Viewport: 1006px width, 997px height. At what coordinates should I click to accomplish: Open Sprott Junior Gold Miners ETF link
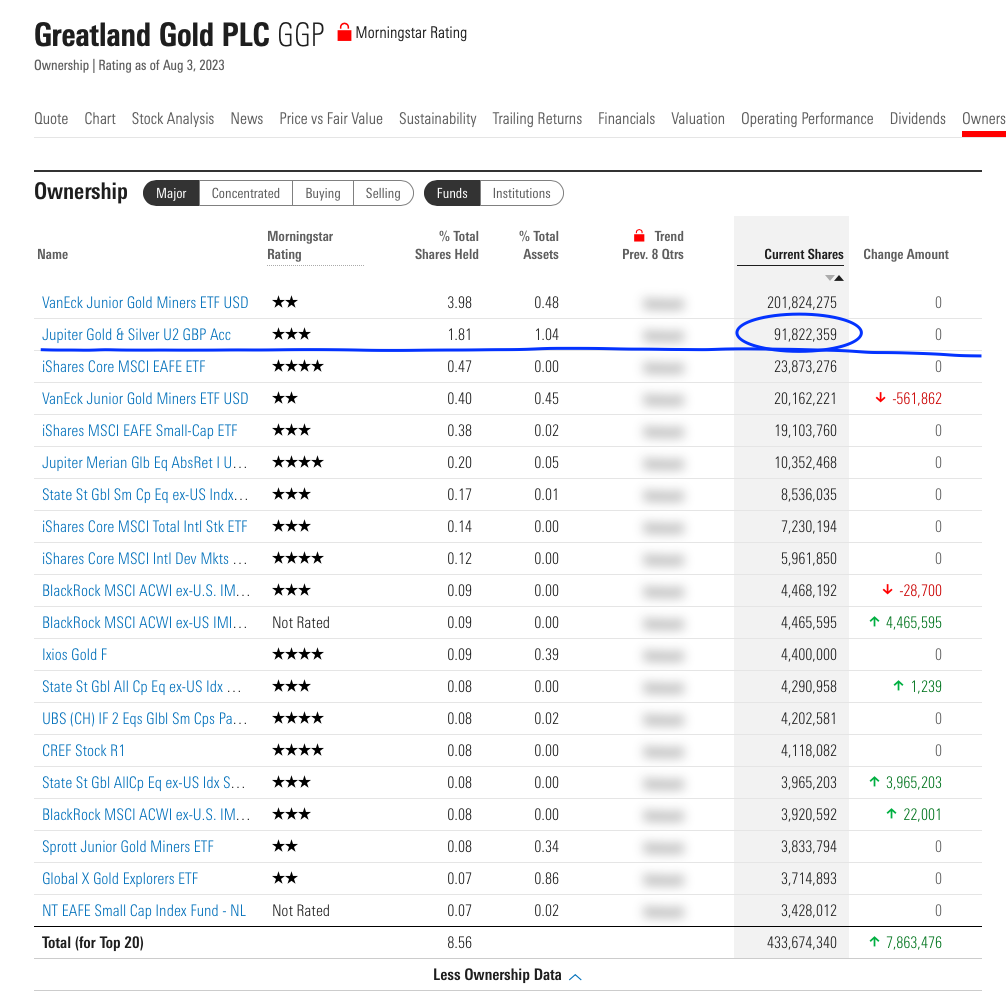(128, 847)
